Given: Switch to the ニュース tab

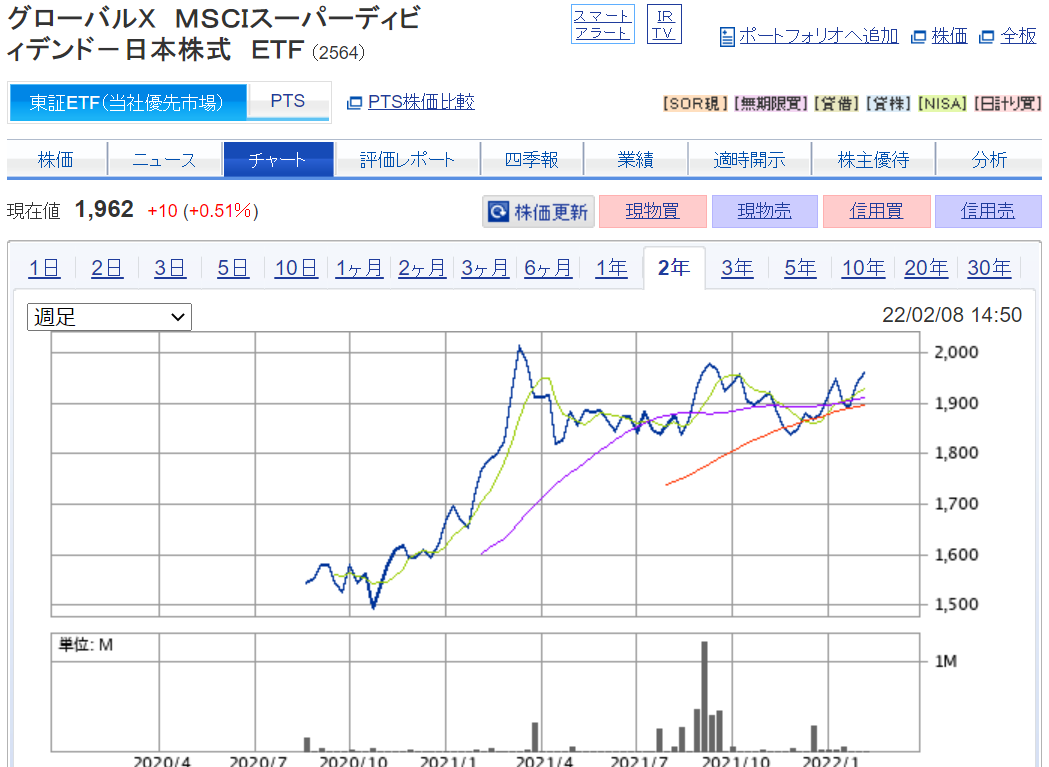Looking at the screenshot, I should (x=165, y=159).
